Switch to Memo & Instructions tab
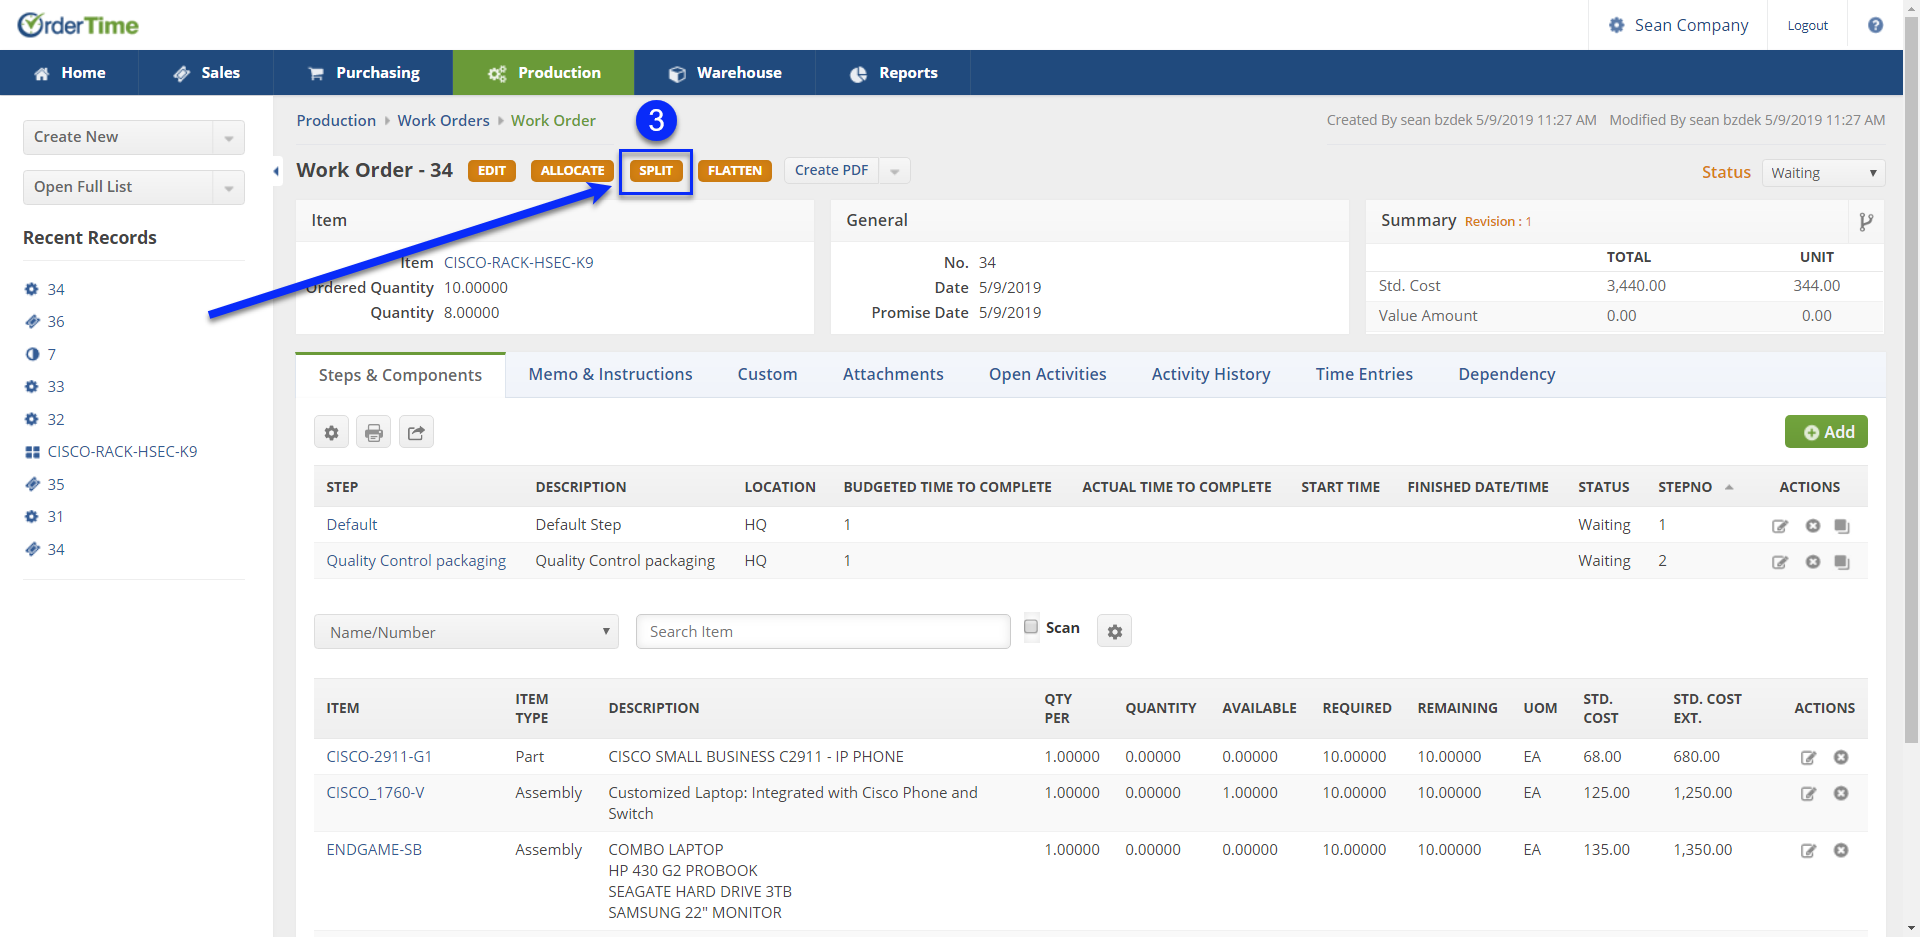Image resolution: width=1920 pixels, height=937 pixels. pyautogui.click(x=610, y=374)
